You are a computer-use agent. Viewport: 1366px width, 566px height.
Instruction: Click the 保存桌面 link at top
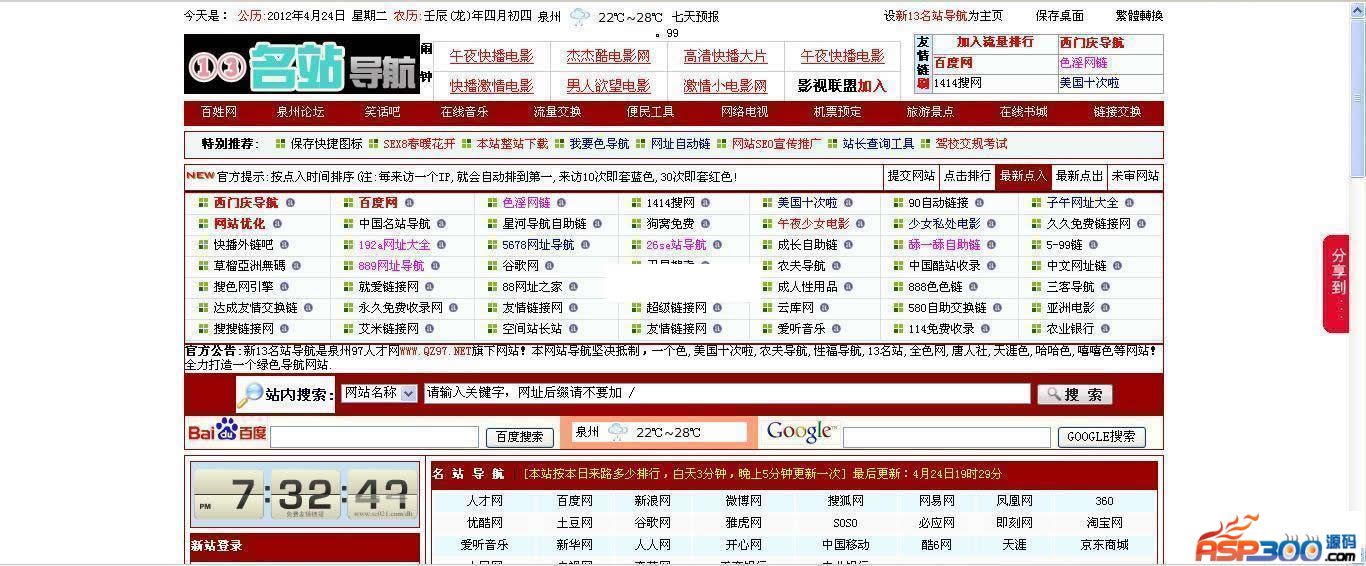1060,16
